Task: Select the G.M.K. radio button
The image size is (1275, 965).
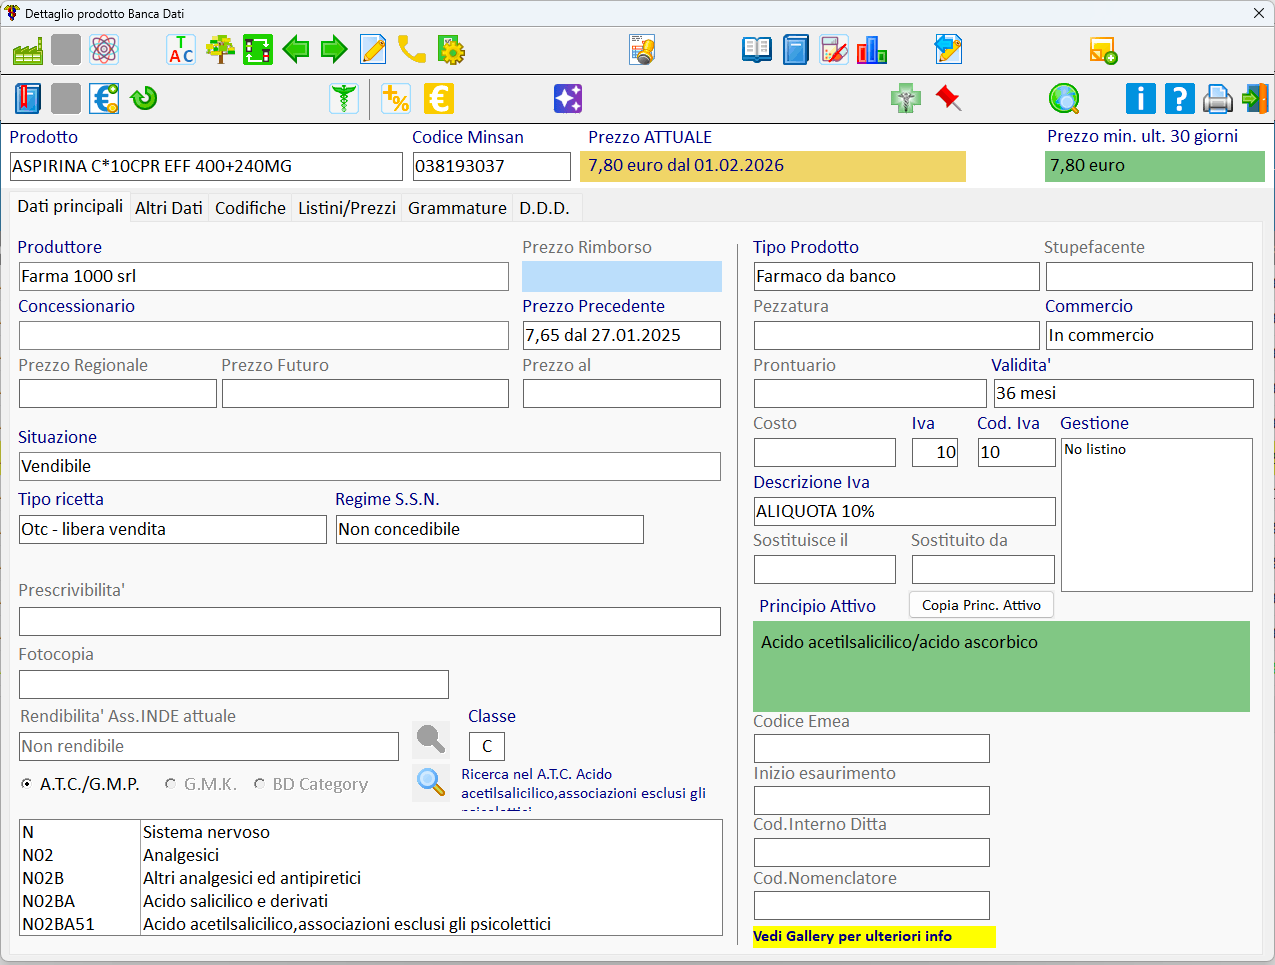Action: (170, 784)
